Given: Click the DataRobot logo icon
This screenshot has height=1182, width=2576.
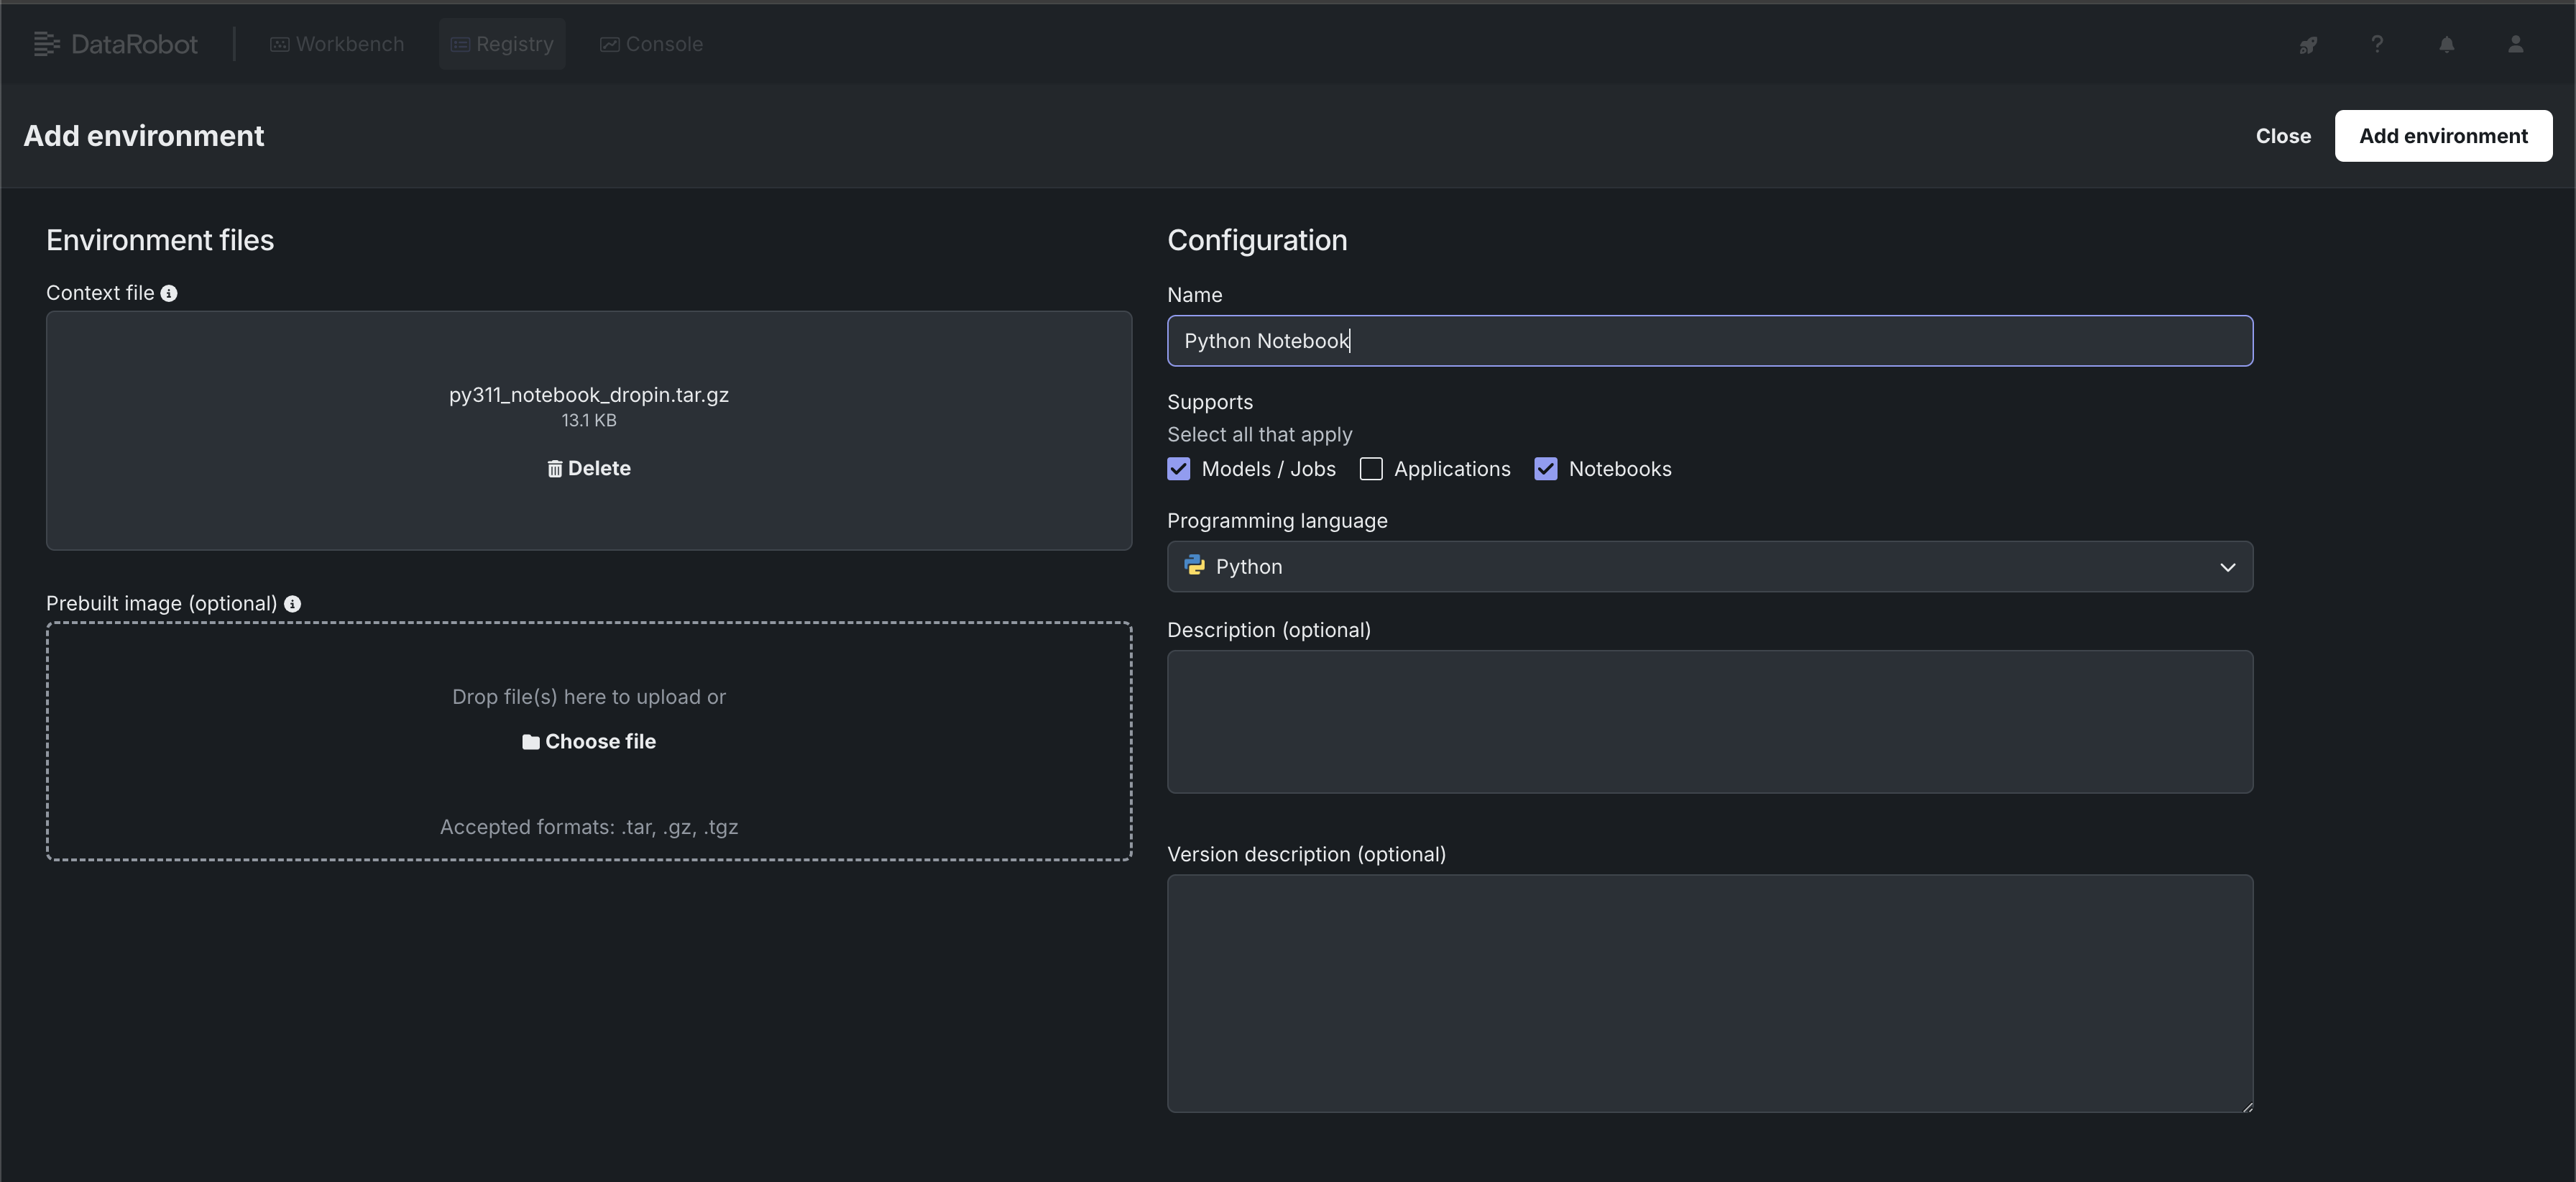Looking at the screenshot, I should coord(46,44).
